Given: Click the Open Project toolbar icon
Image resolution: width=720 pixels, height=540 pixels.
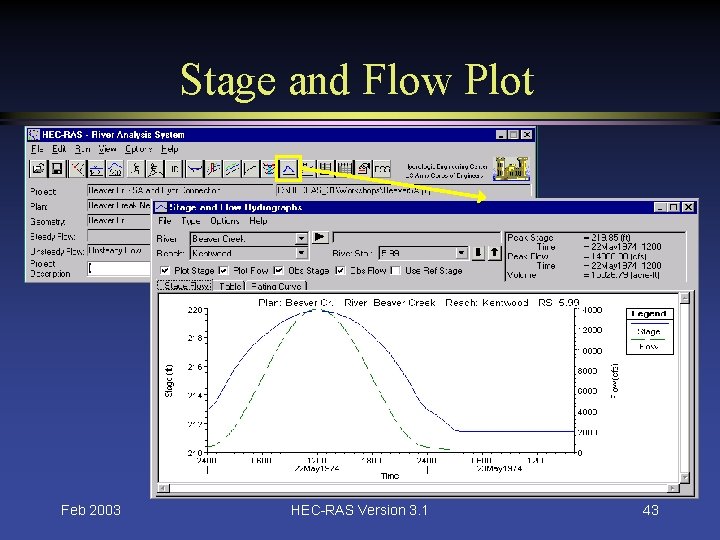Looking at the screenshot, I should [38, 169].
